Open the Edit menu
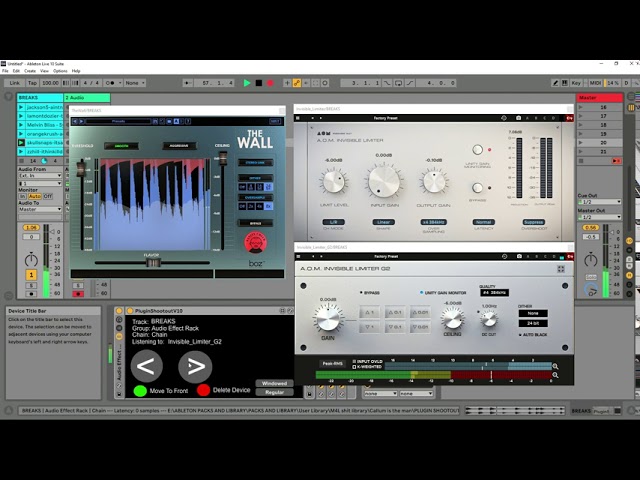 pyautogui.click(x=16, y=71)
